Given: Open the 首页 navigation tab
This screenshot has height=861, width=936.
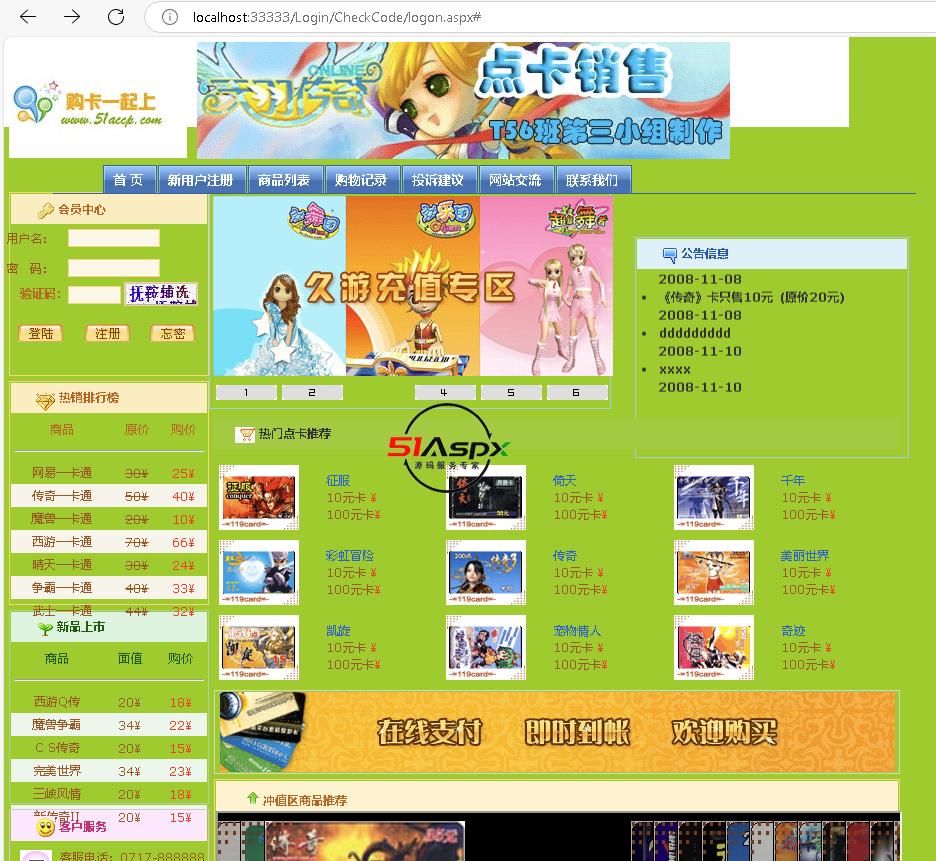Looking at the screenshot, I should coord(129,180).
